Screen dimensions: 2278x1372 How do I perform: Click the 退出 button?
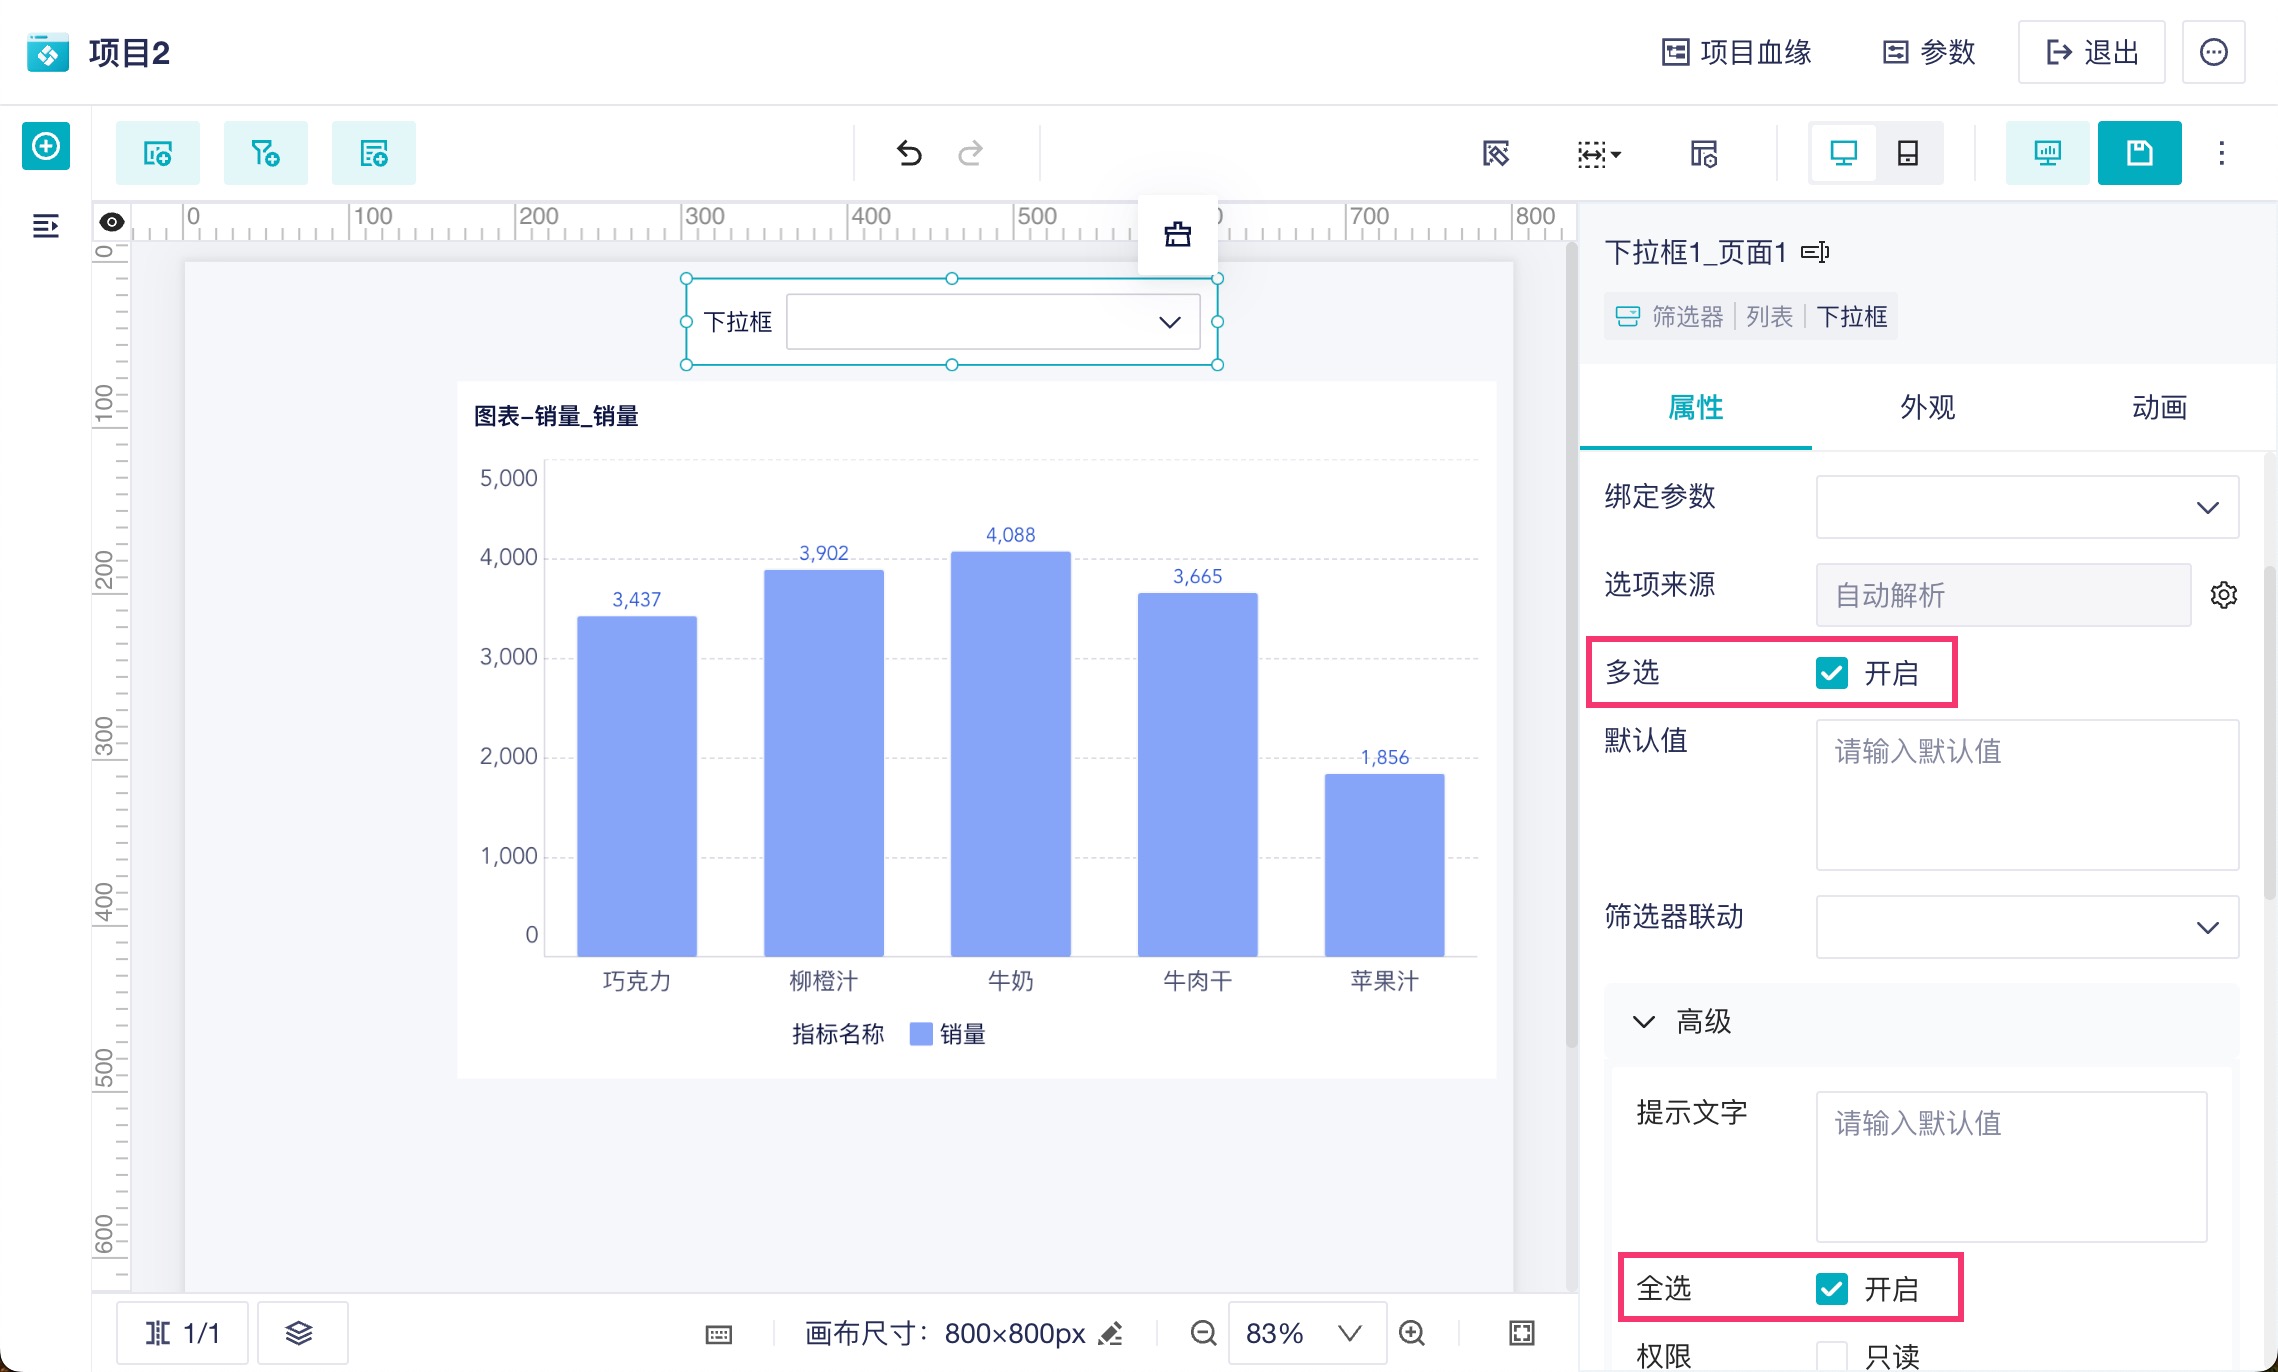[2091, 52]
